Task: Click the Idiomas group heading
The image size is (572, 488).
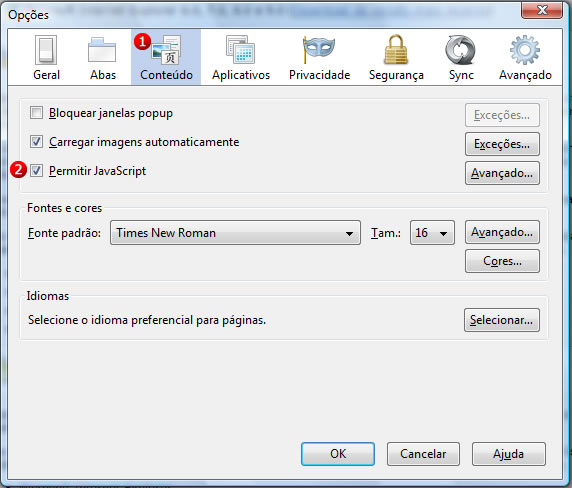Action: point(48,296)
